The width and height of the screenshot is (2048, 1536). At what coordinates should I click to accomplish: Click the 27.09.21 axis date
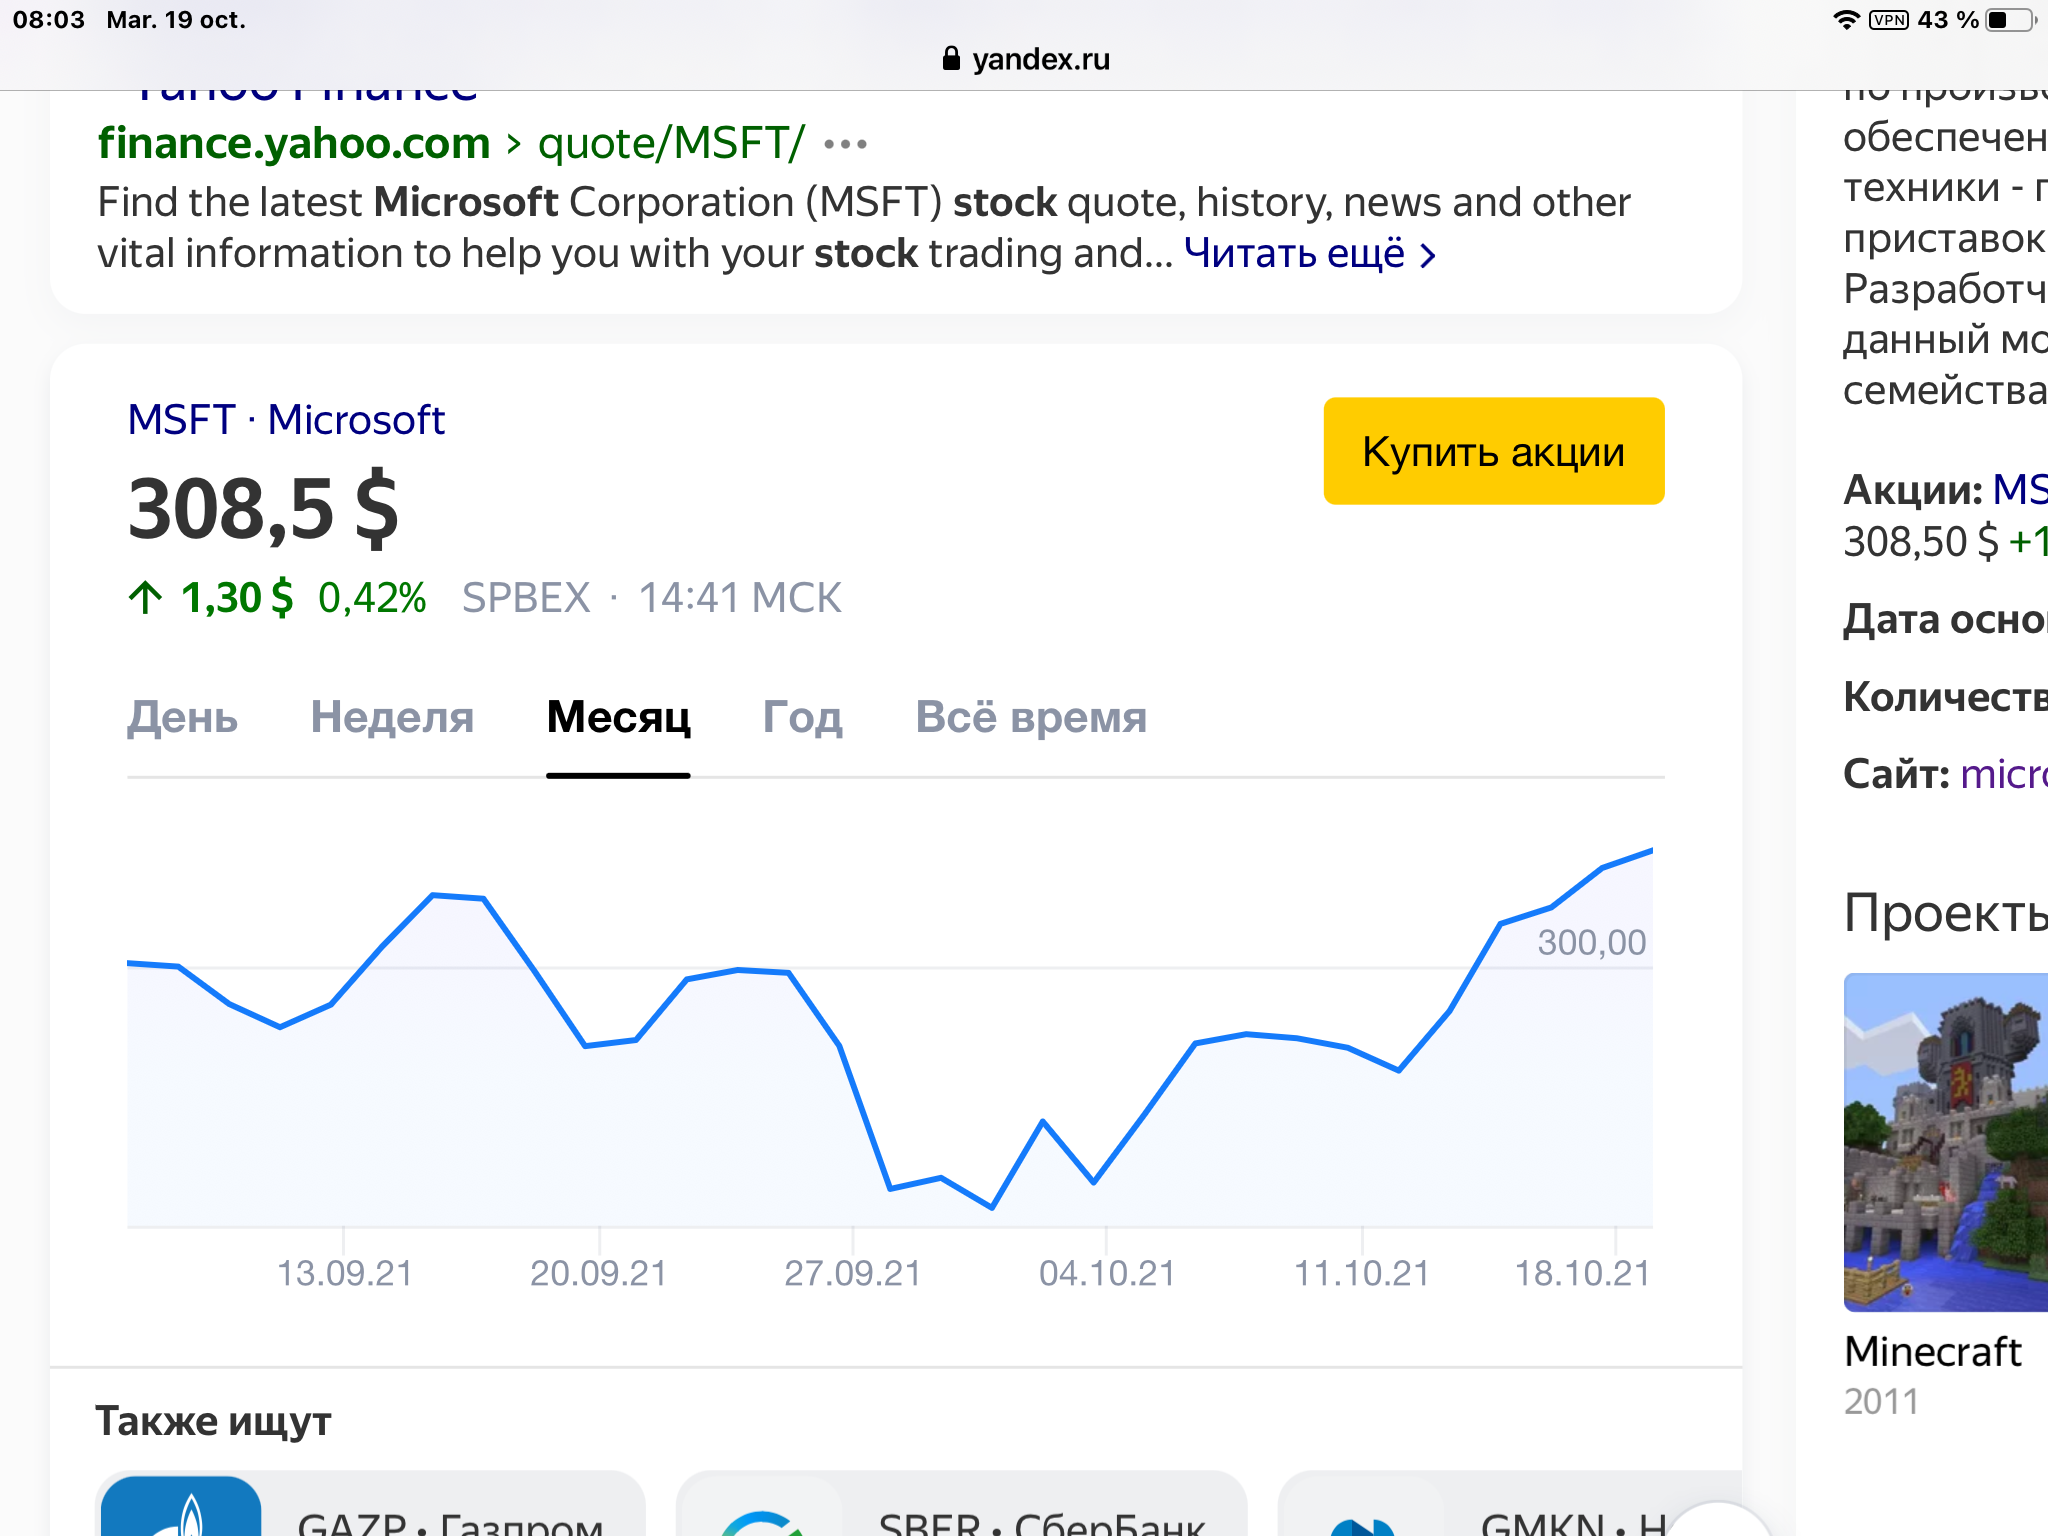pyautogui.click(x=852, y=1273)
